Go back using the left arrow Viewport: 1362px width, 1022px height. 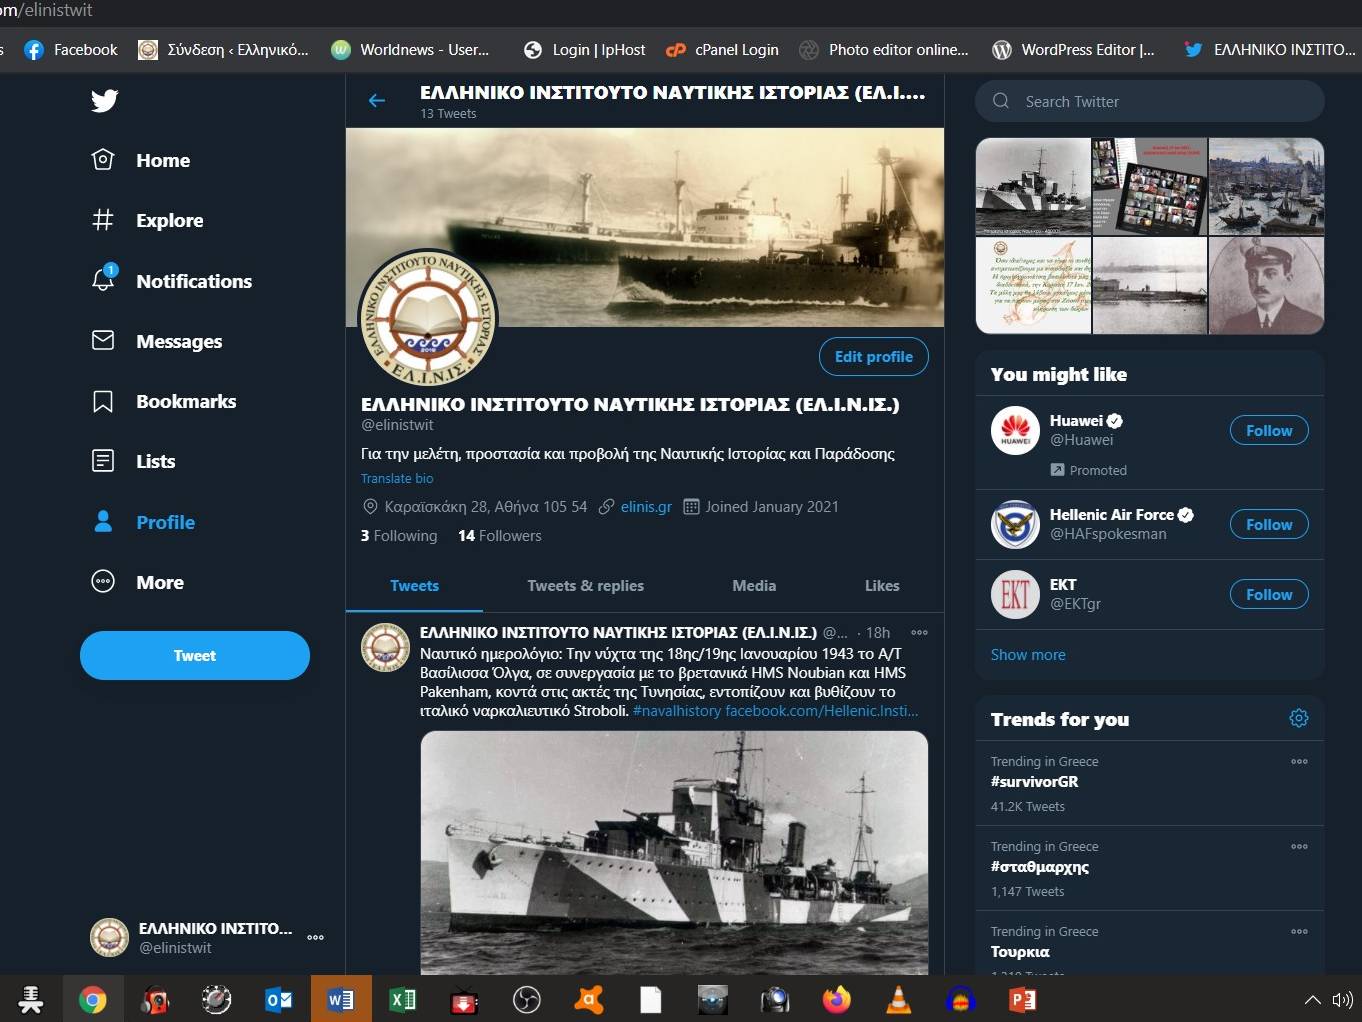[377, 101]
